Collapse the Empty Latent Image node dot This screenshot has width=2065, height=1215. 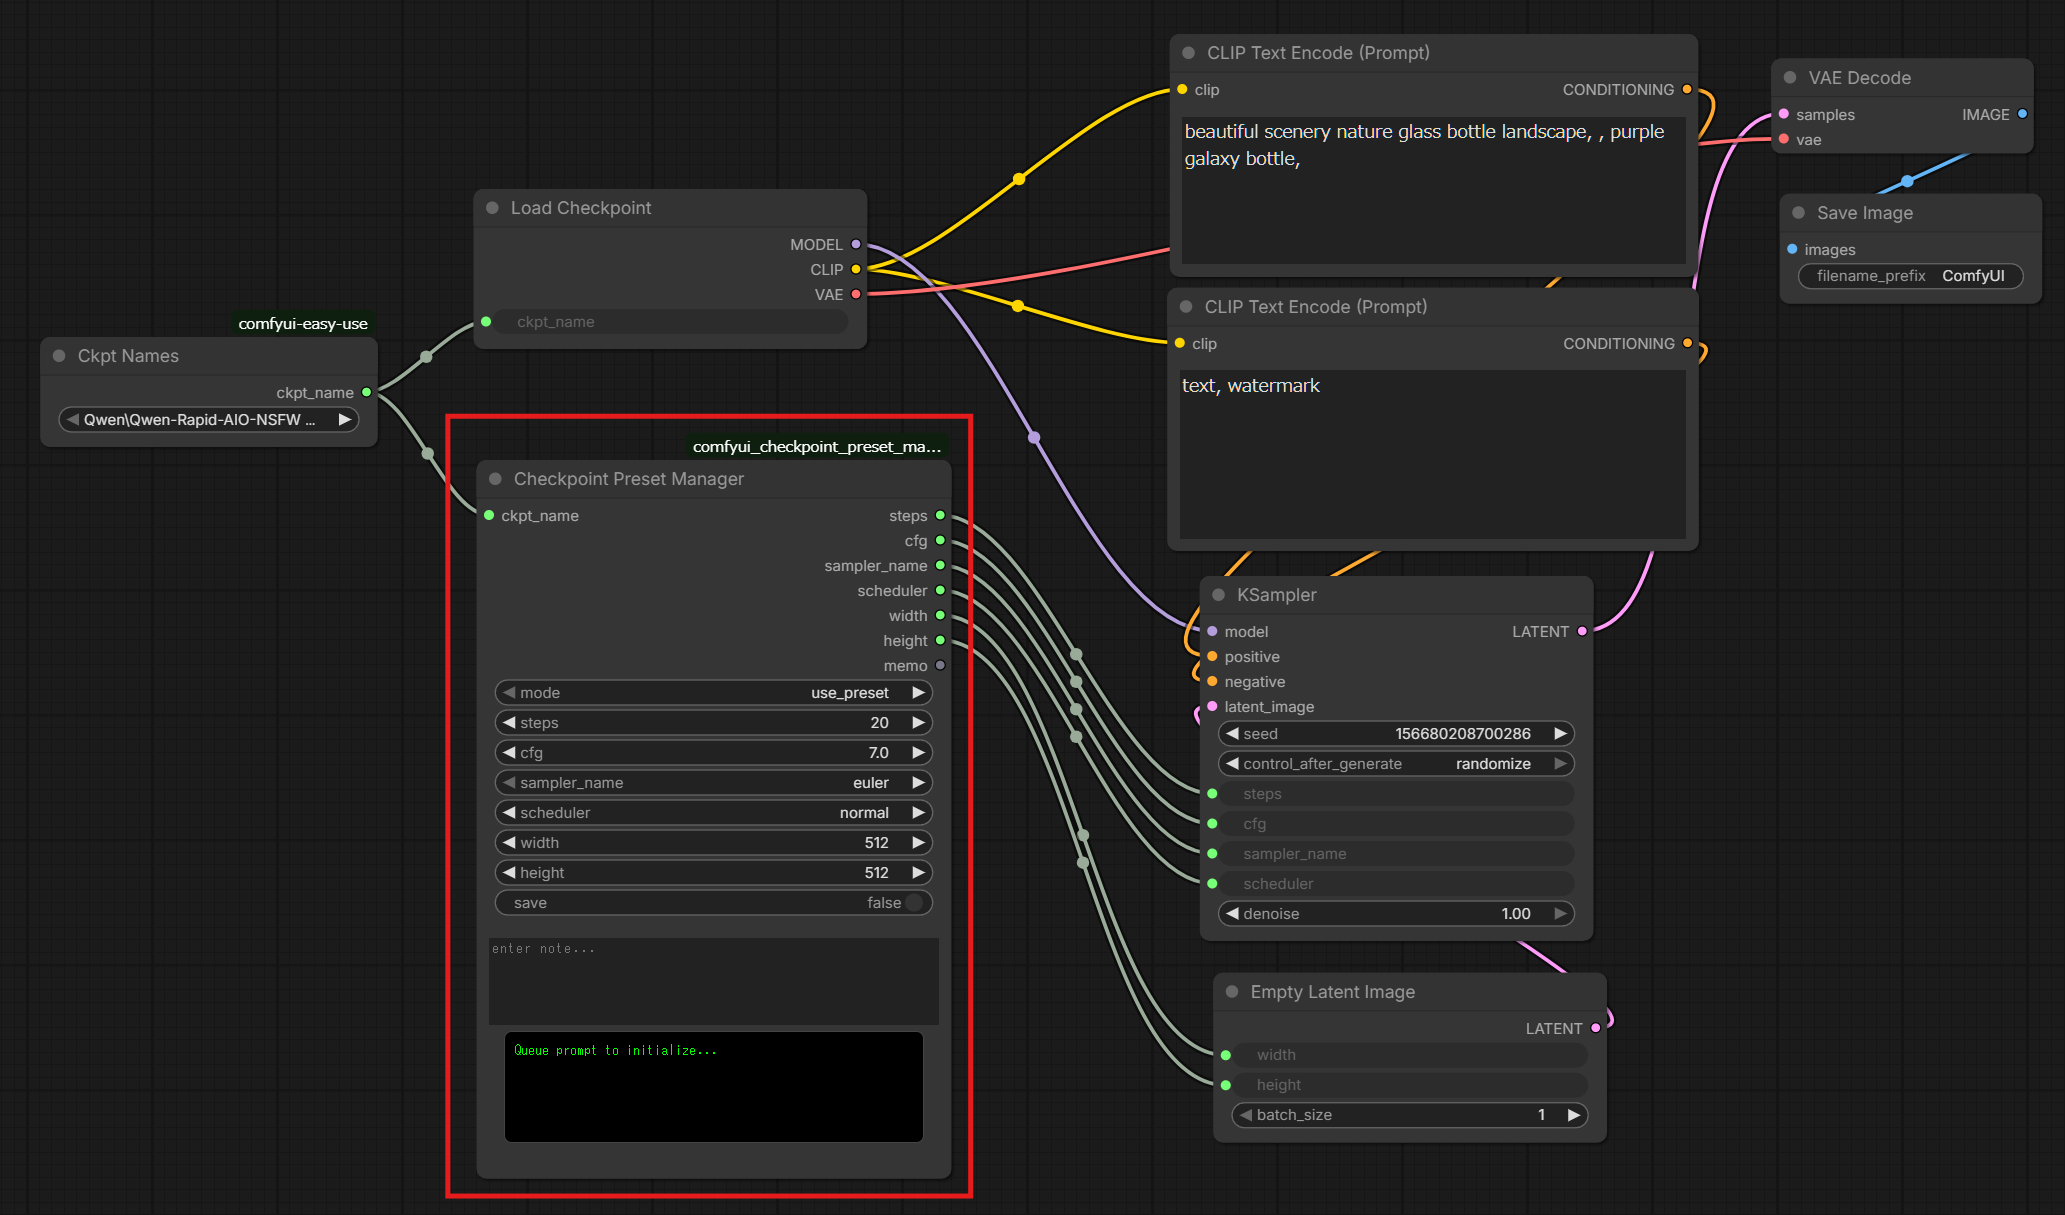click(x=1232, y=992)
